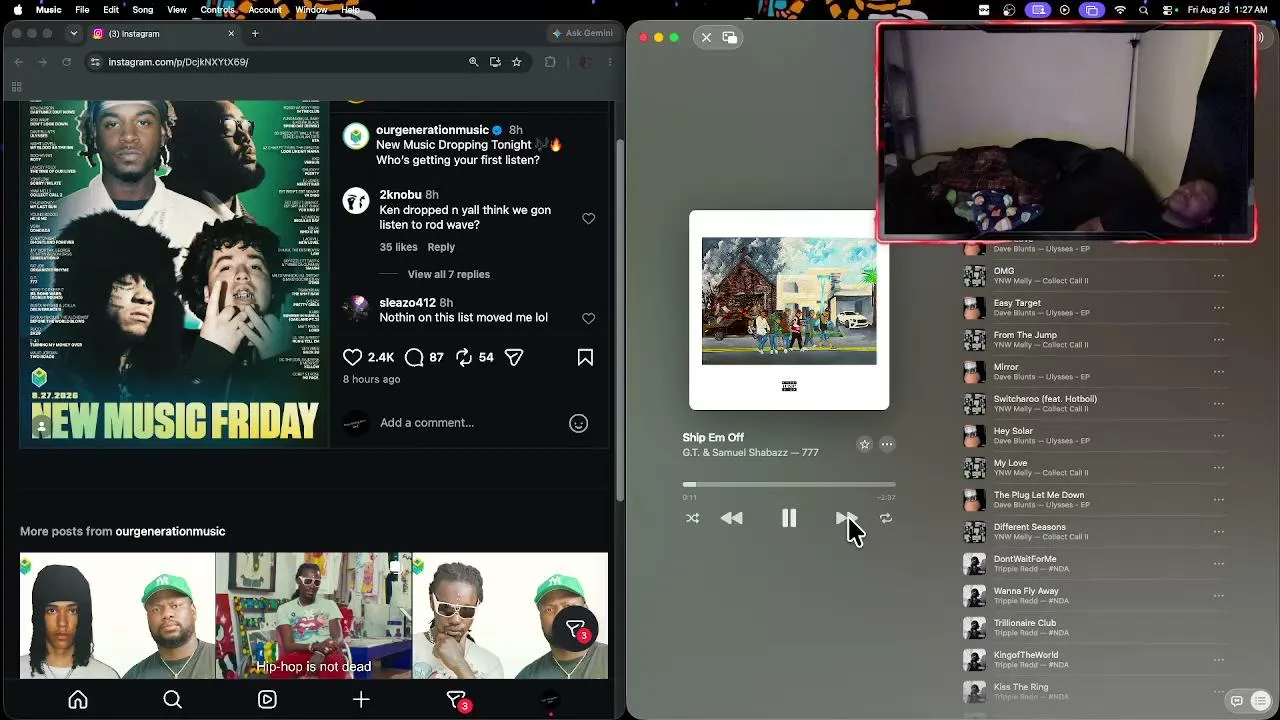Open the Hip-hop is not dead post

click(x=313, y=616)
